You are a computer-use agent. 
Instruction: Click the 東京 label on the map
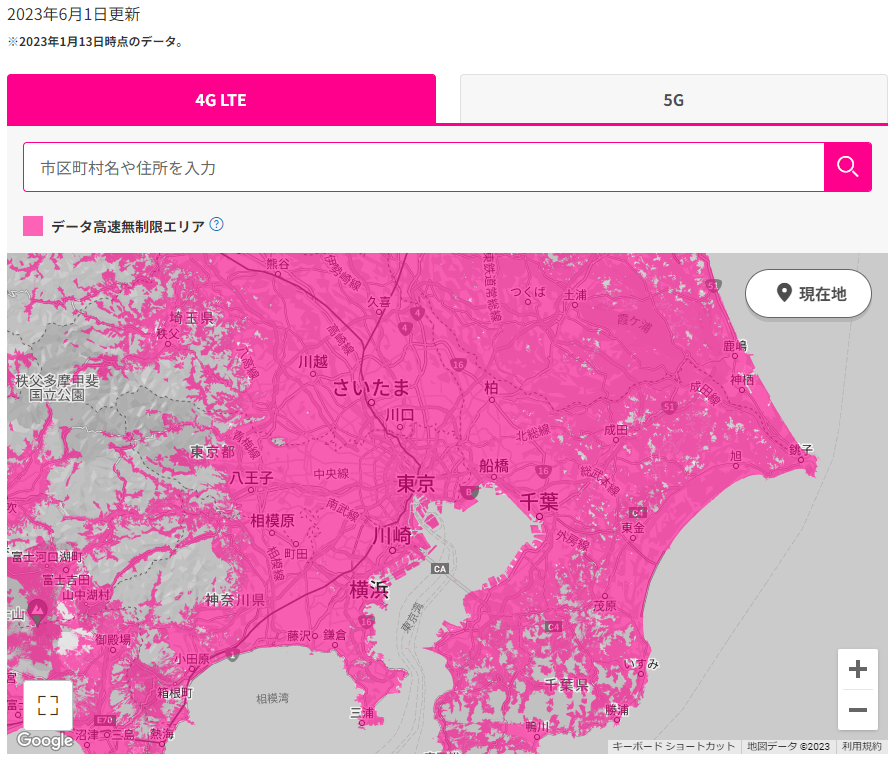416,483
